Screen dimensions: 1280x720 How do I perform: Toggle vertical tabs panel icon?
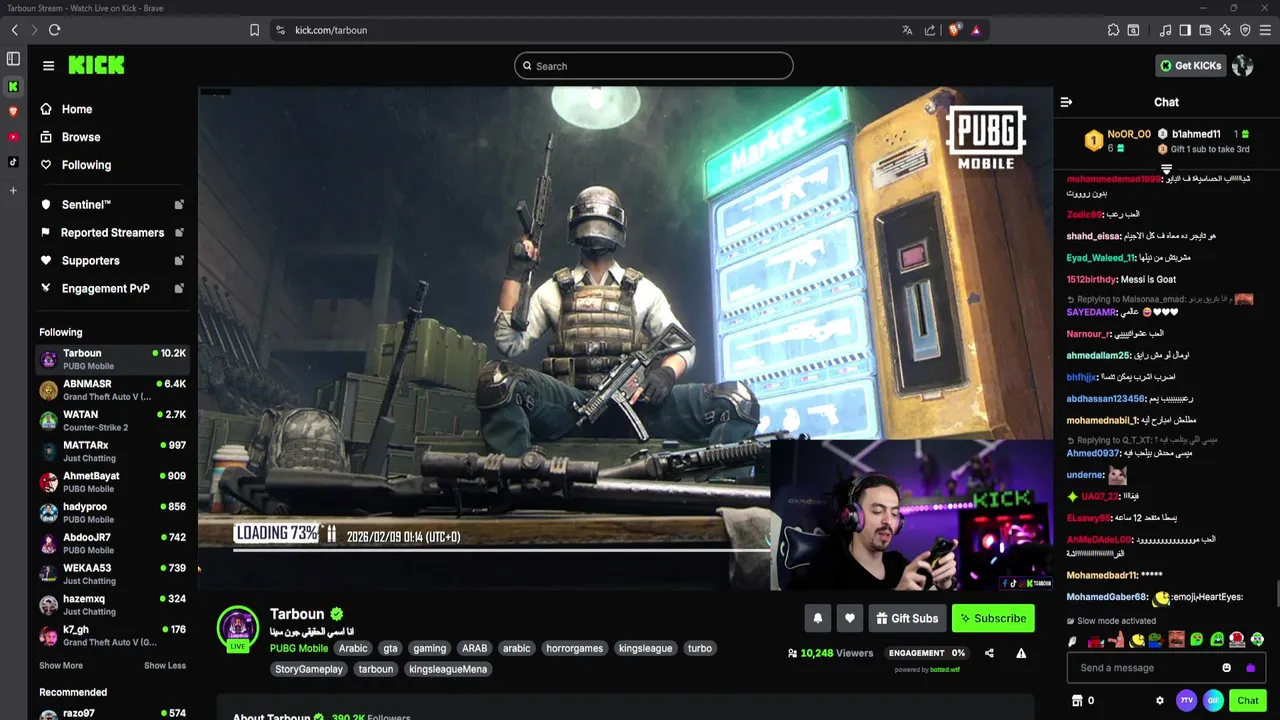13,59
